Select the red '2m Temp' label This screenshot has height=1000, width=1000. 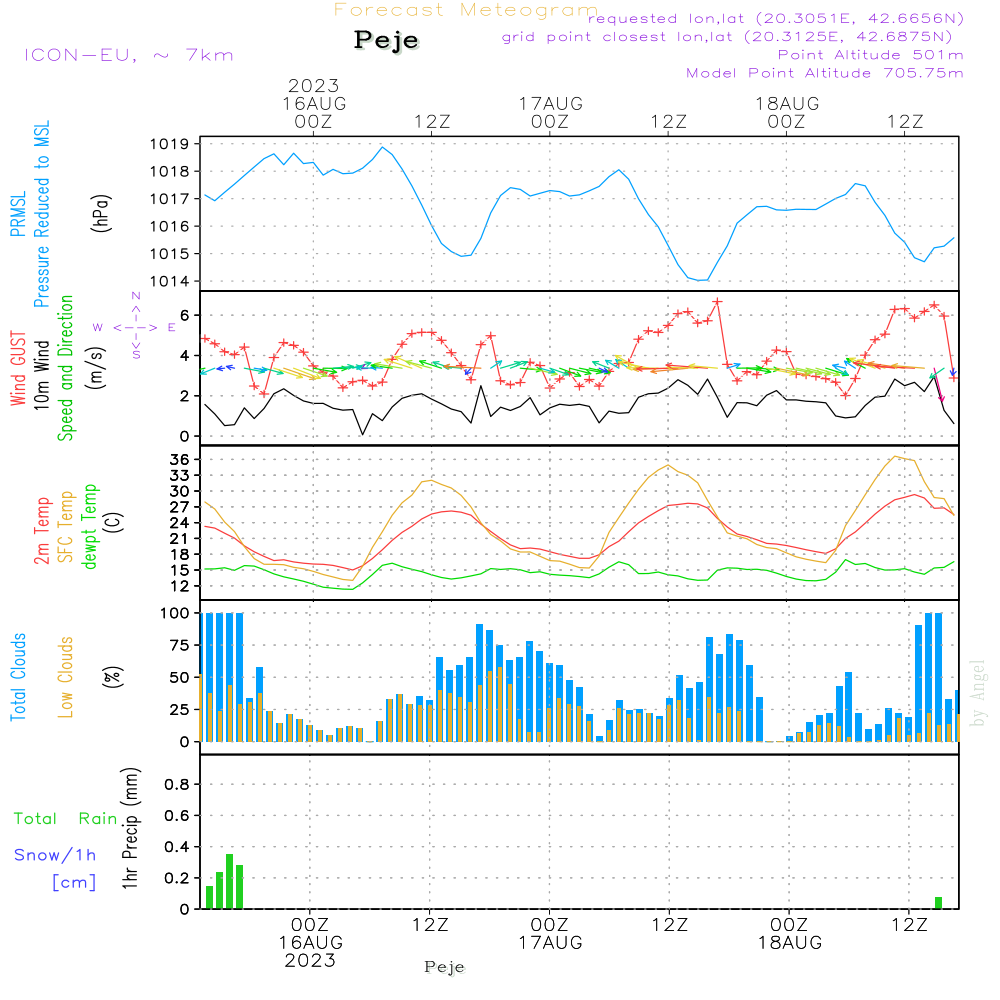tap(41, 531)
